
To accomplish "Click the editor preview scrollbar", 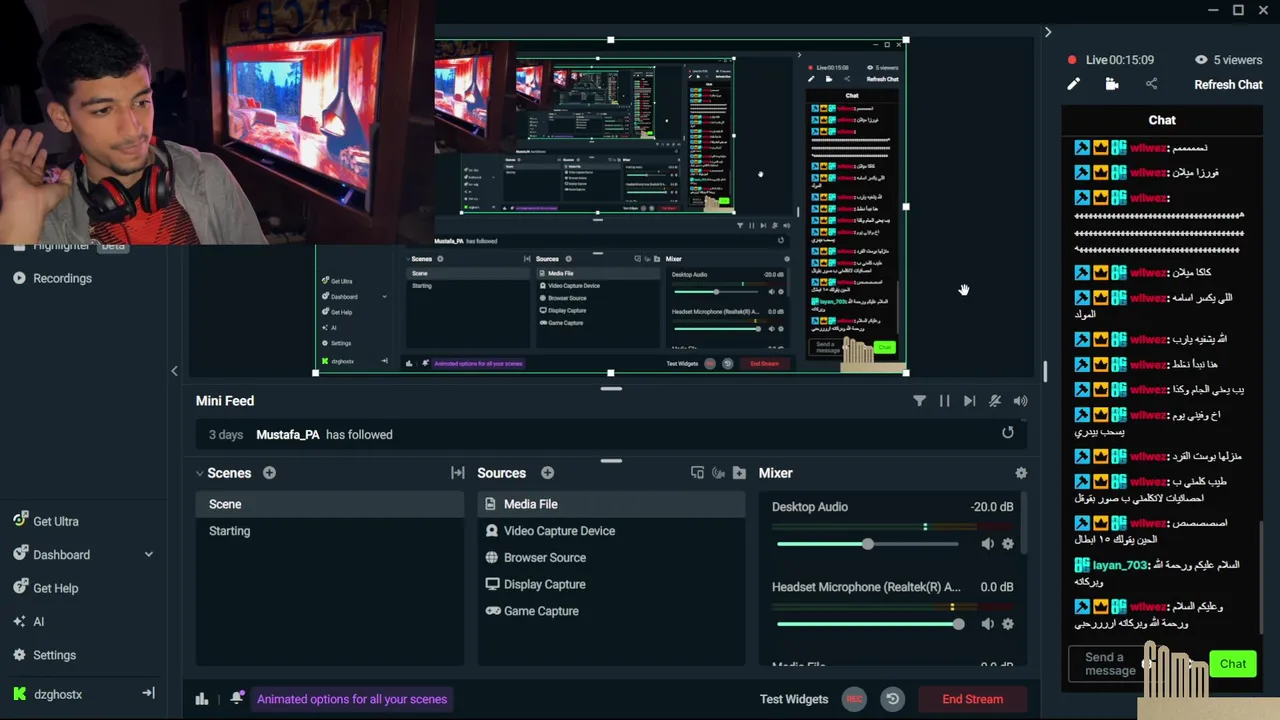I will click(x=1045, y=371).
